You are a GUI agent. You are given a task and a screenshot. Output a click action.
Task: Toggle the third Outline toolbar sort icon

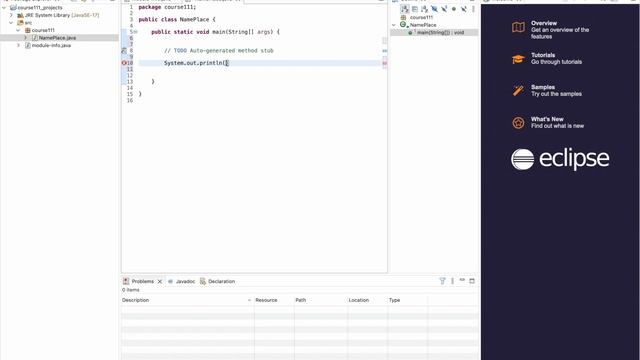[424, 9]
